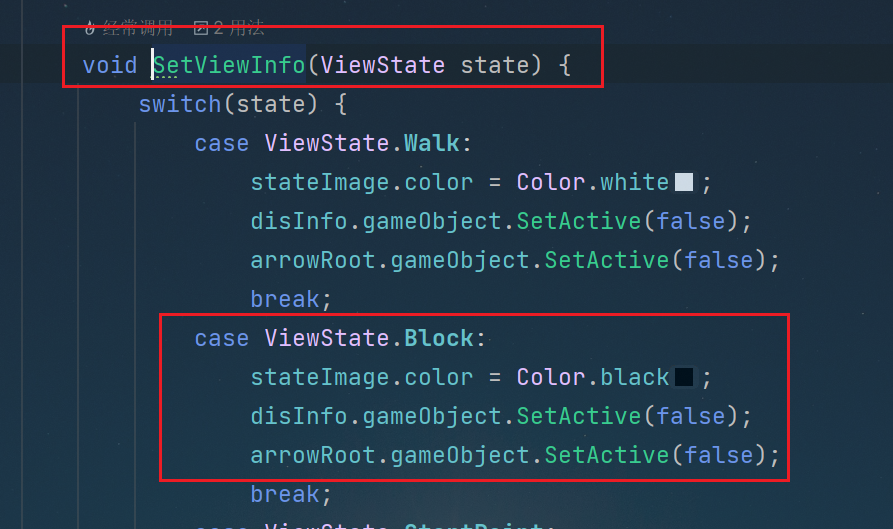The width and height of the screenshot is (893, 529).
Task: Click the break statement after Block case
Action: click(285, 494)
